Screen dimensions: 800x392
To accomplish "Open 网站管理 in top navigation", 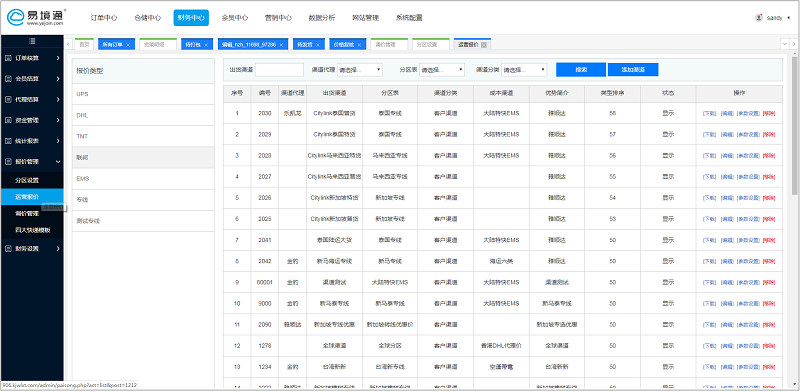I will pyautogui.click(x=365, y=18).
